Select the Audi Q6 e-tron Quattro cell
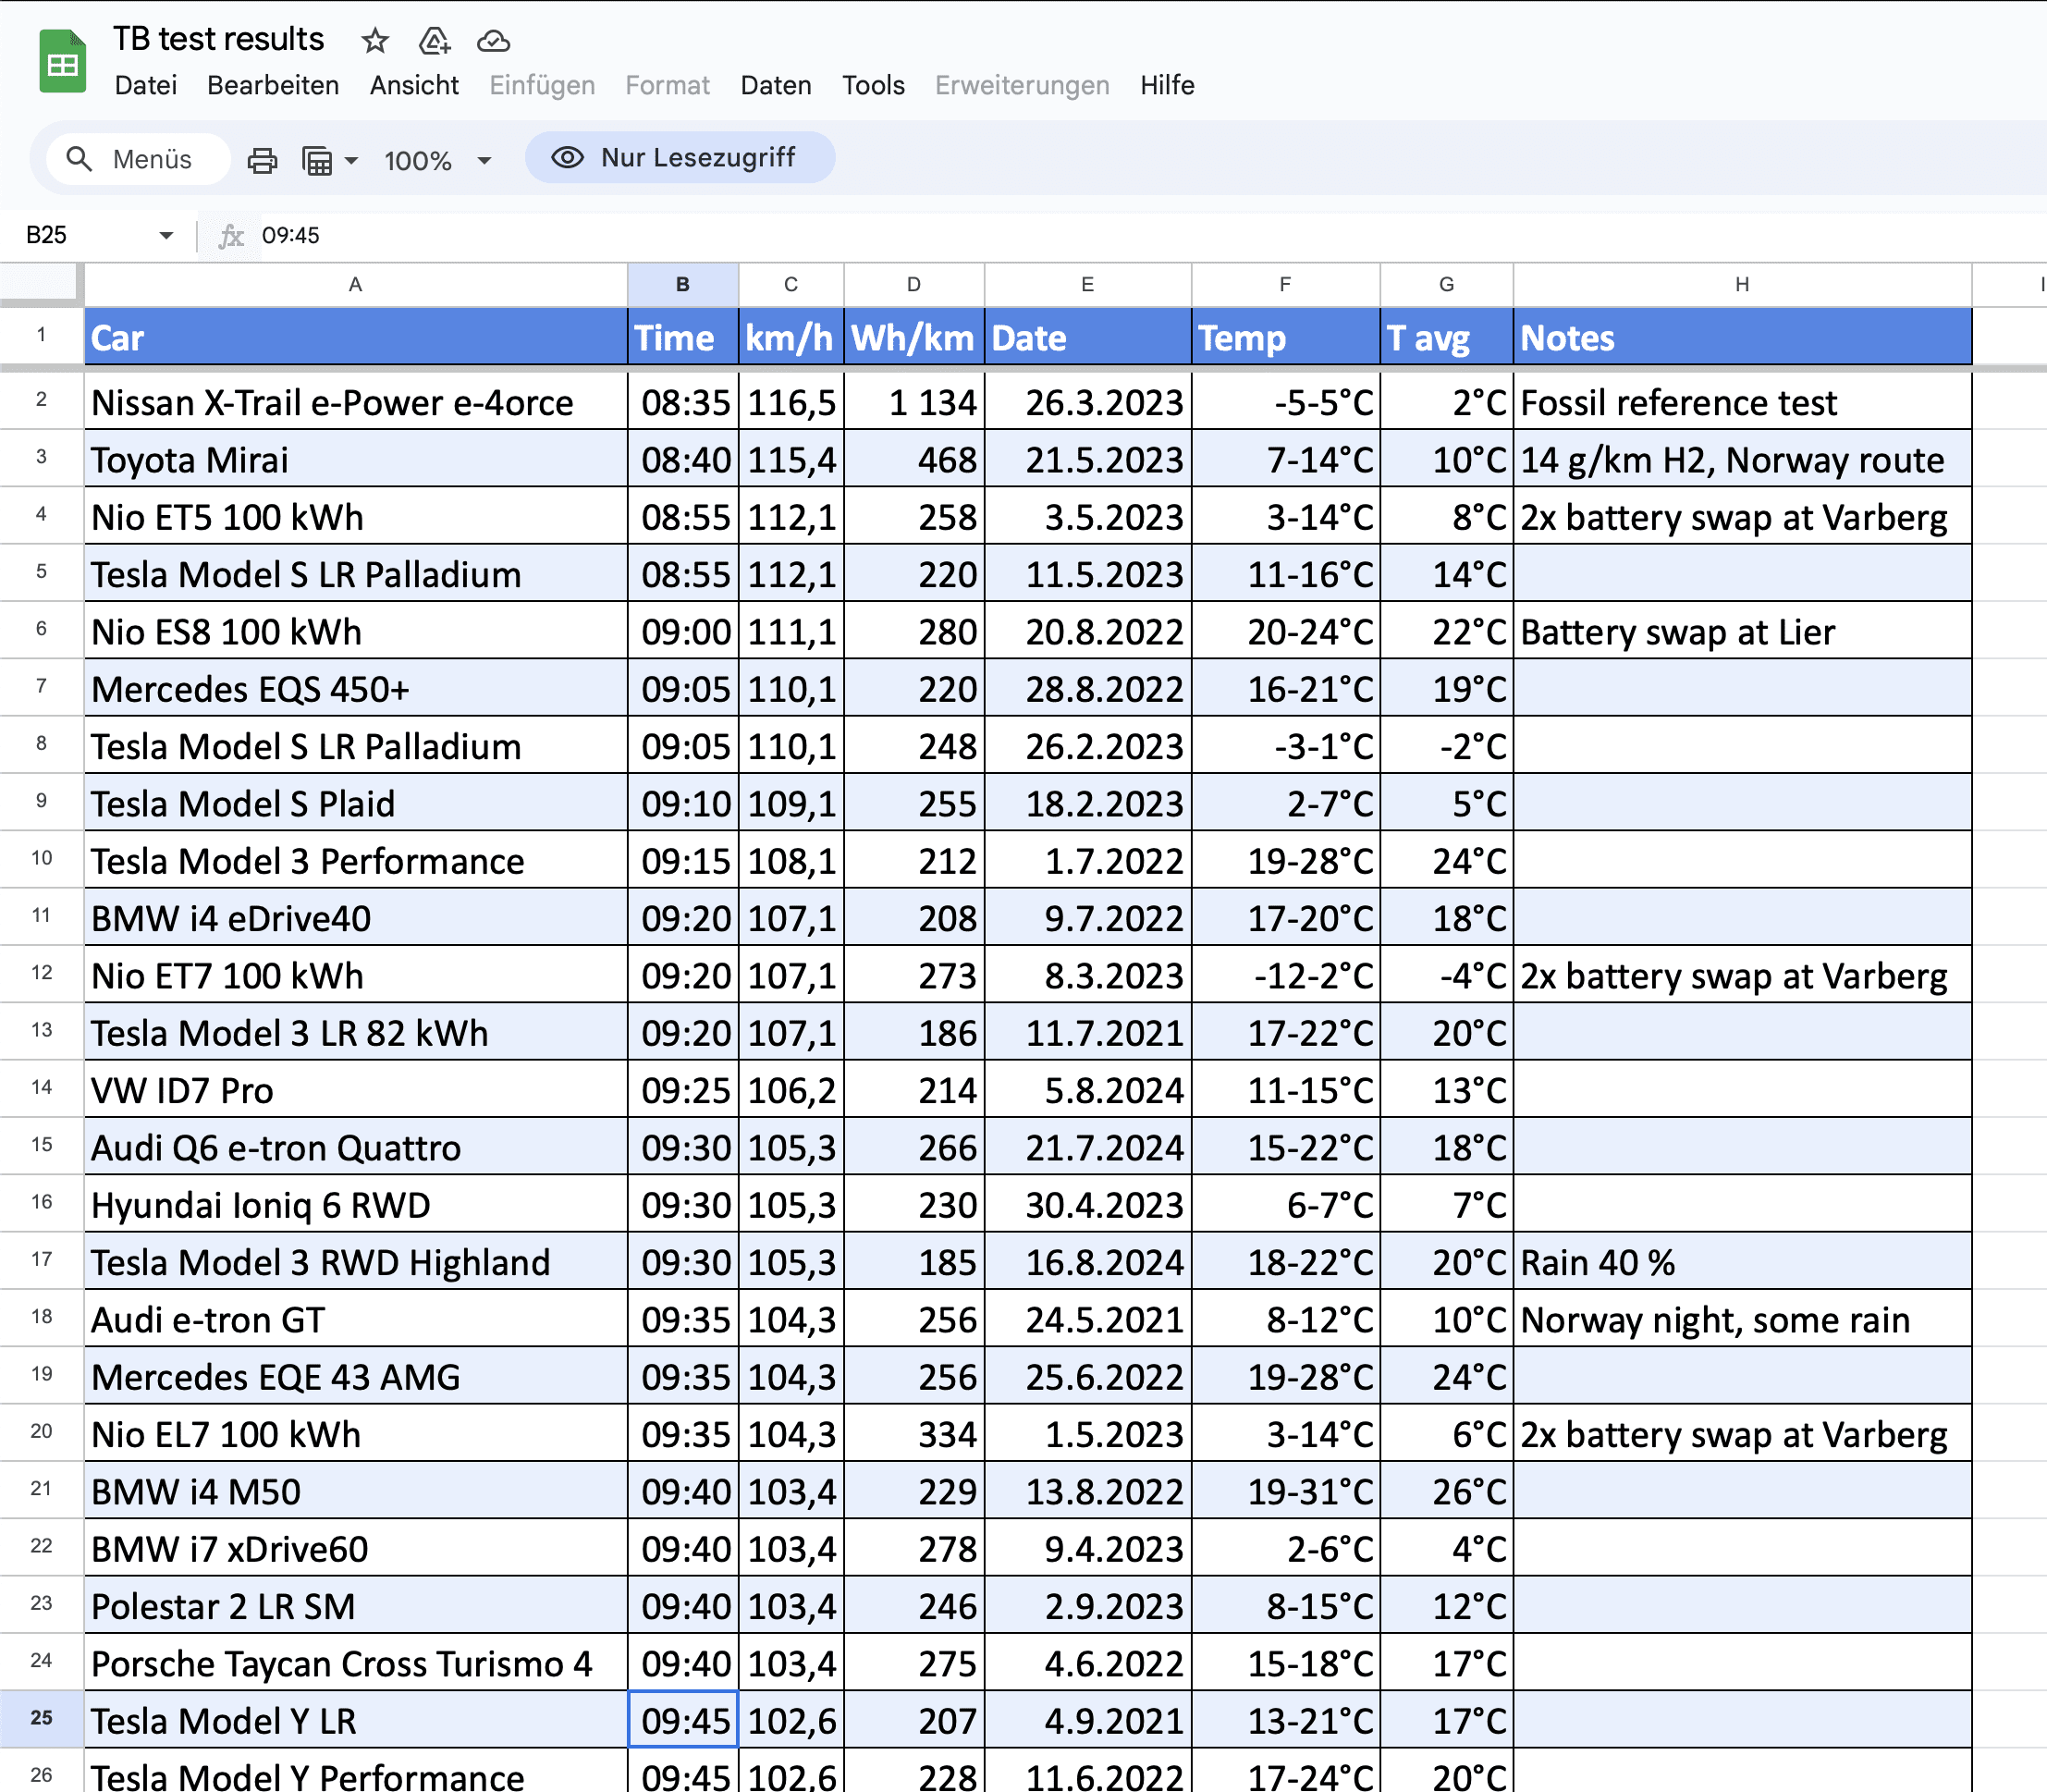The width and height of the screenshot is (2047, 1792). (x=356, y=1147)
